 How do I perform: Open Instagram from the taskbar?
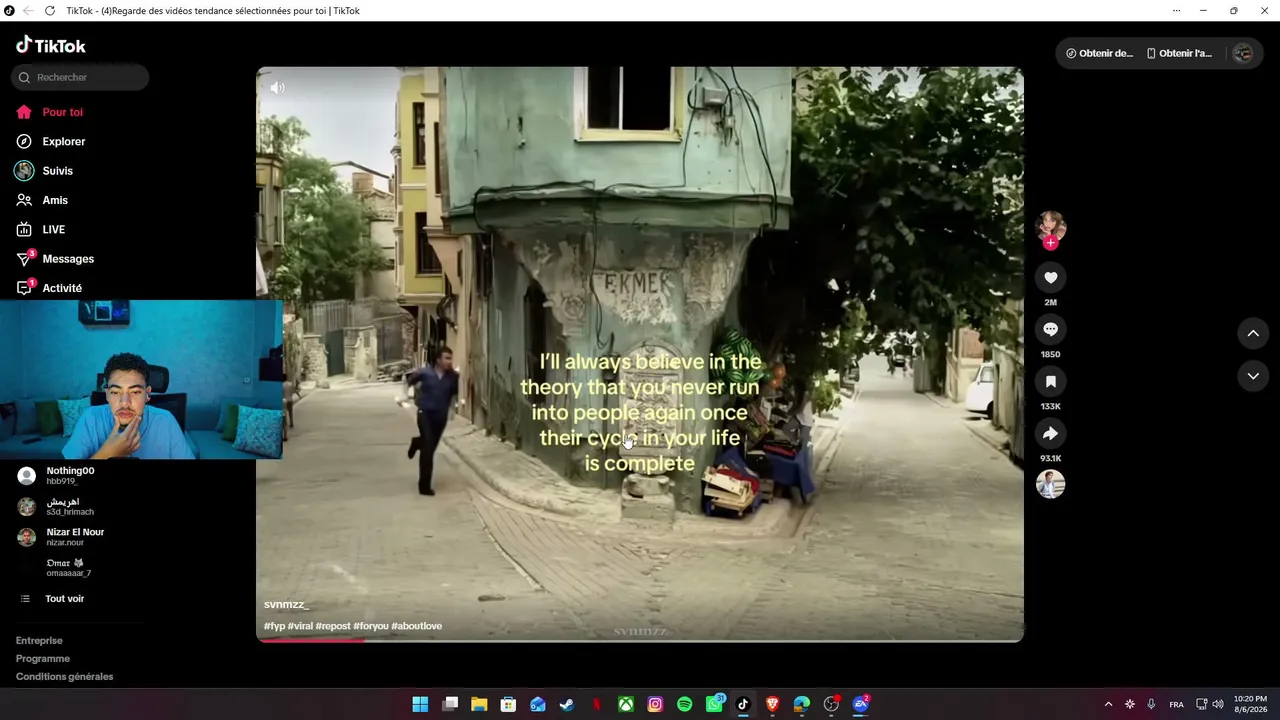(x=655, y=704)
